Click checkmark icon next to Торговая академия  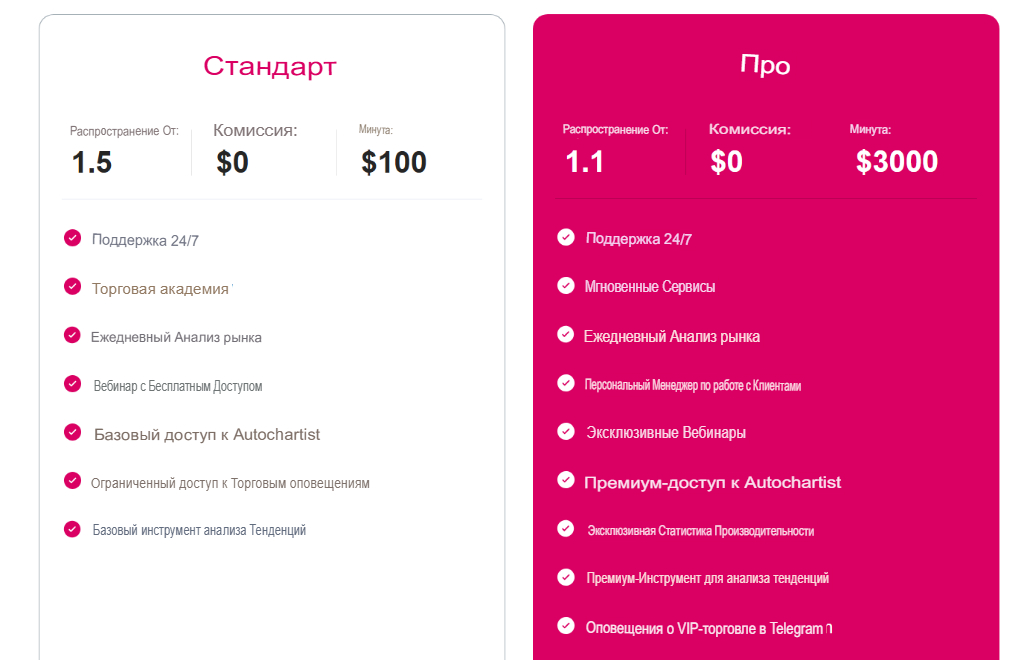pyautogui.click(x=72, y=287)
